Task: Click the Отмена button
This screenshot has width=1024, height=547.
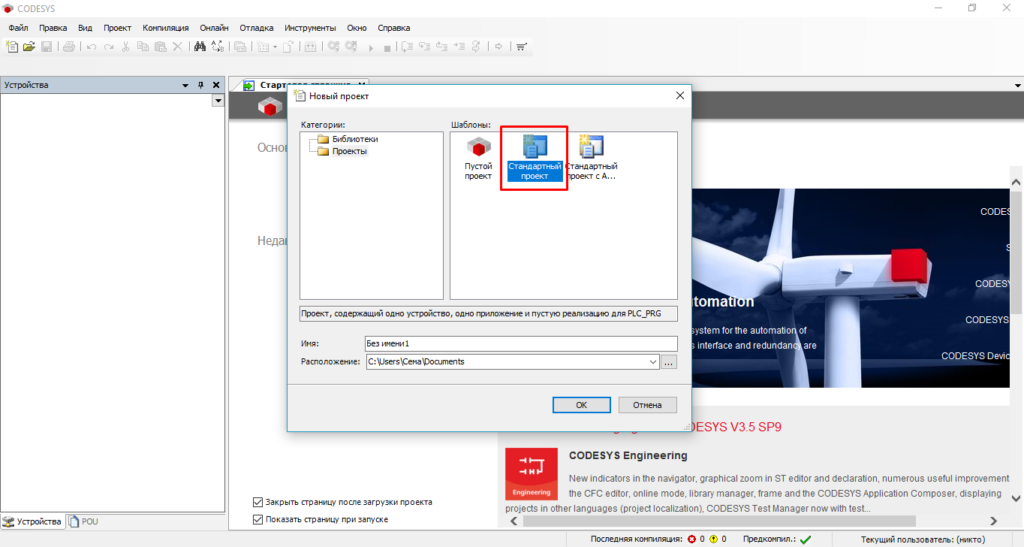Action: pos(647,405)
